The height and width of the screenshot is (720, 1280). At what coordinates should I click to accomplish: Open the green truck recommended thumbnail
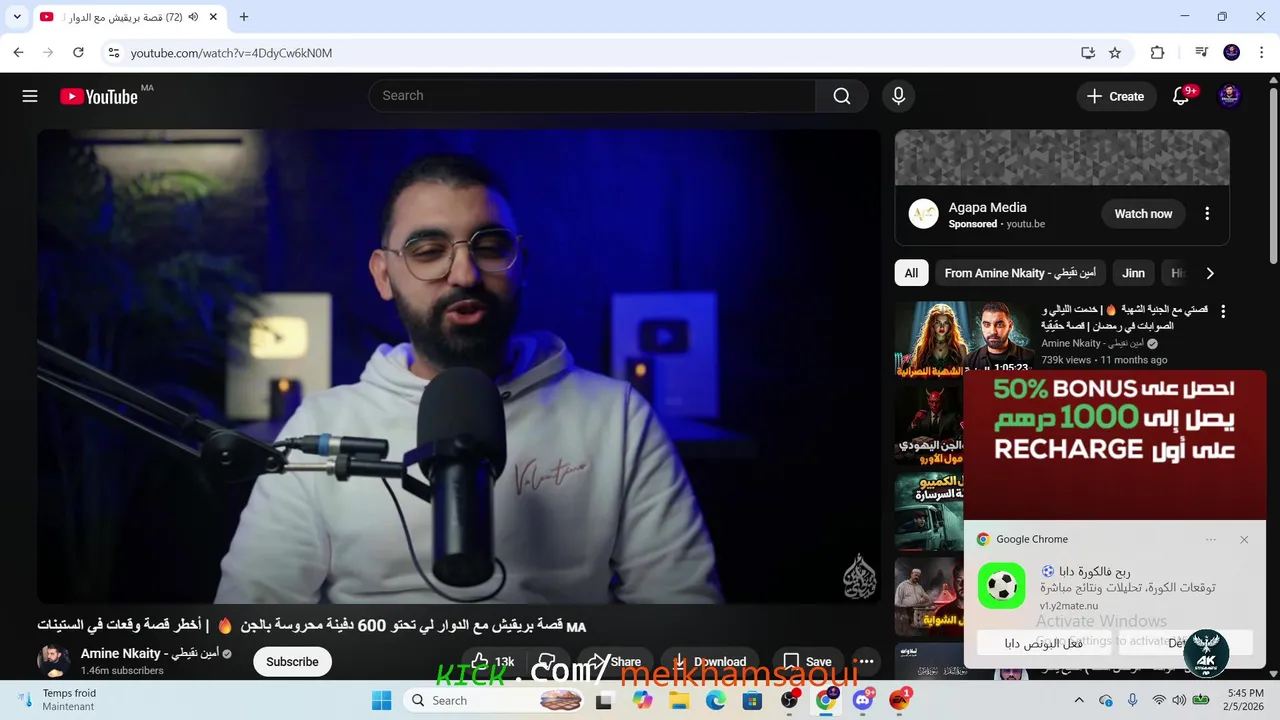coord(929,511)
